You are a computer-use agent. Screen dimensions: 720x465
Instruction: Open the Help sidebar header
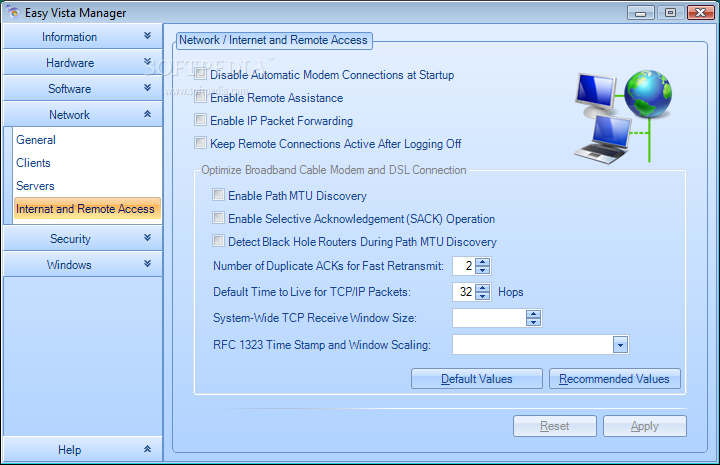click(x=83, y=449)
